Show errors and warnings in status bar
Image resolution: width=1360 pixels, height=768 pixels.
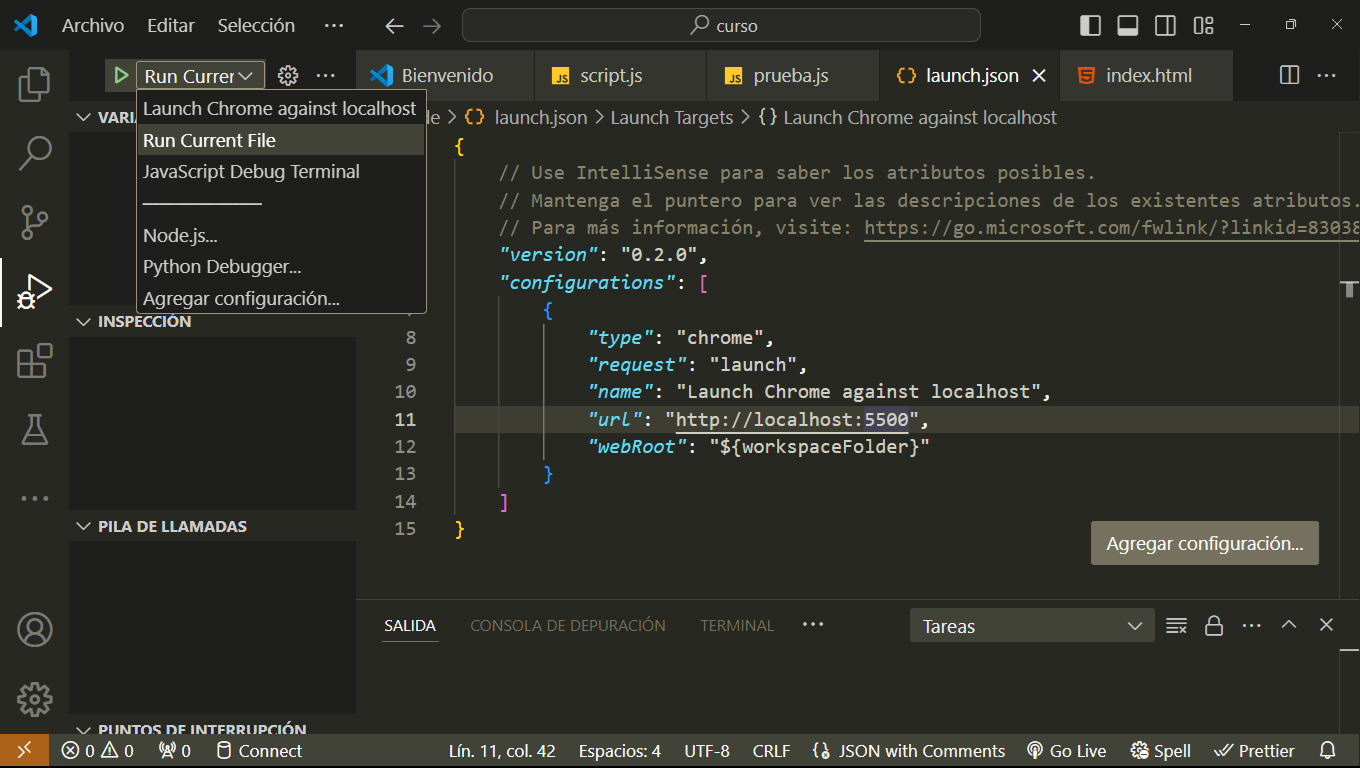coord(97,751)
